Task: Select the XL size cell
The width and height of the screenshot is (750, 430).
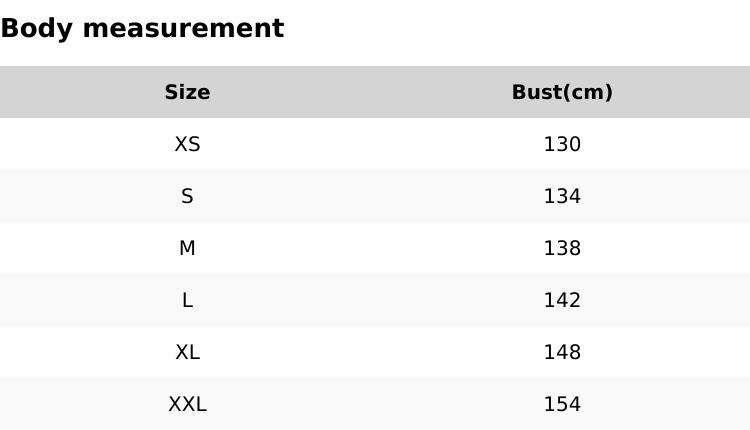Action: click(187, 352)
